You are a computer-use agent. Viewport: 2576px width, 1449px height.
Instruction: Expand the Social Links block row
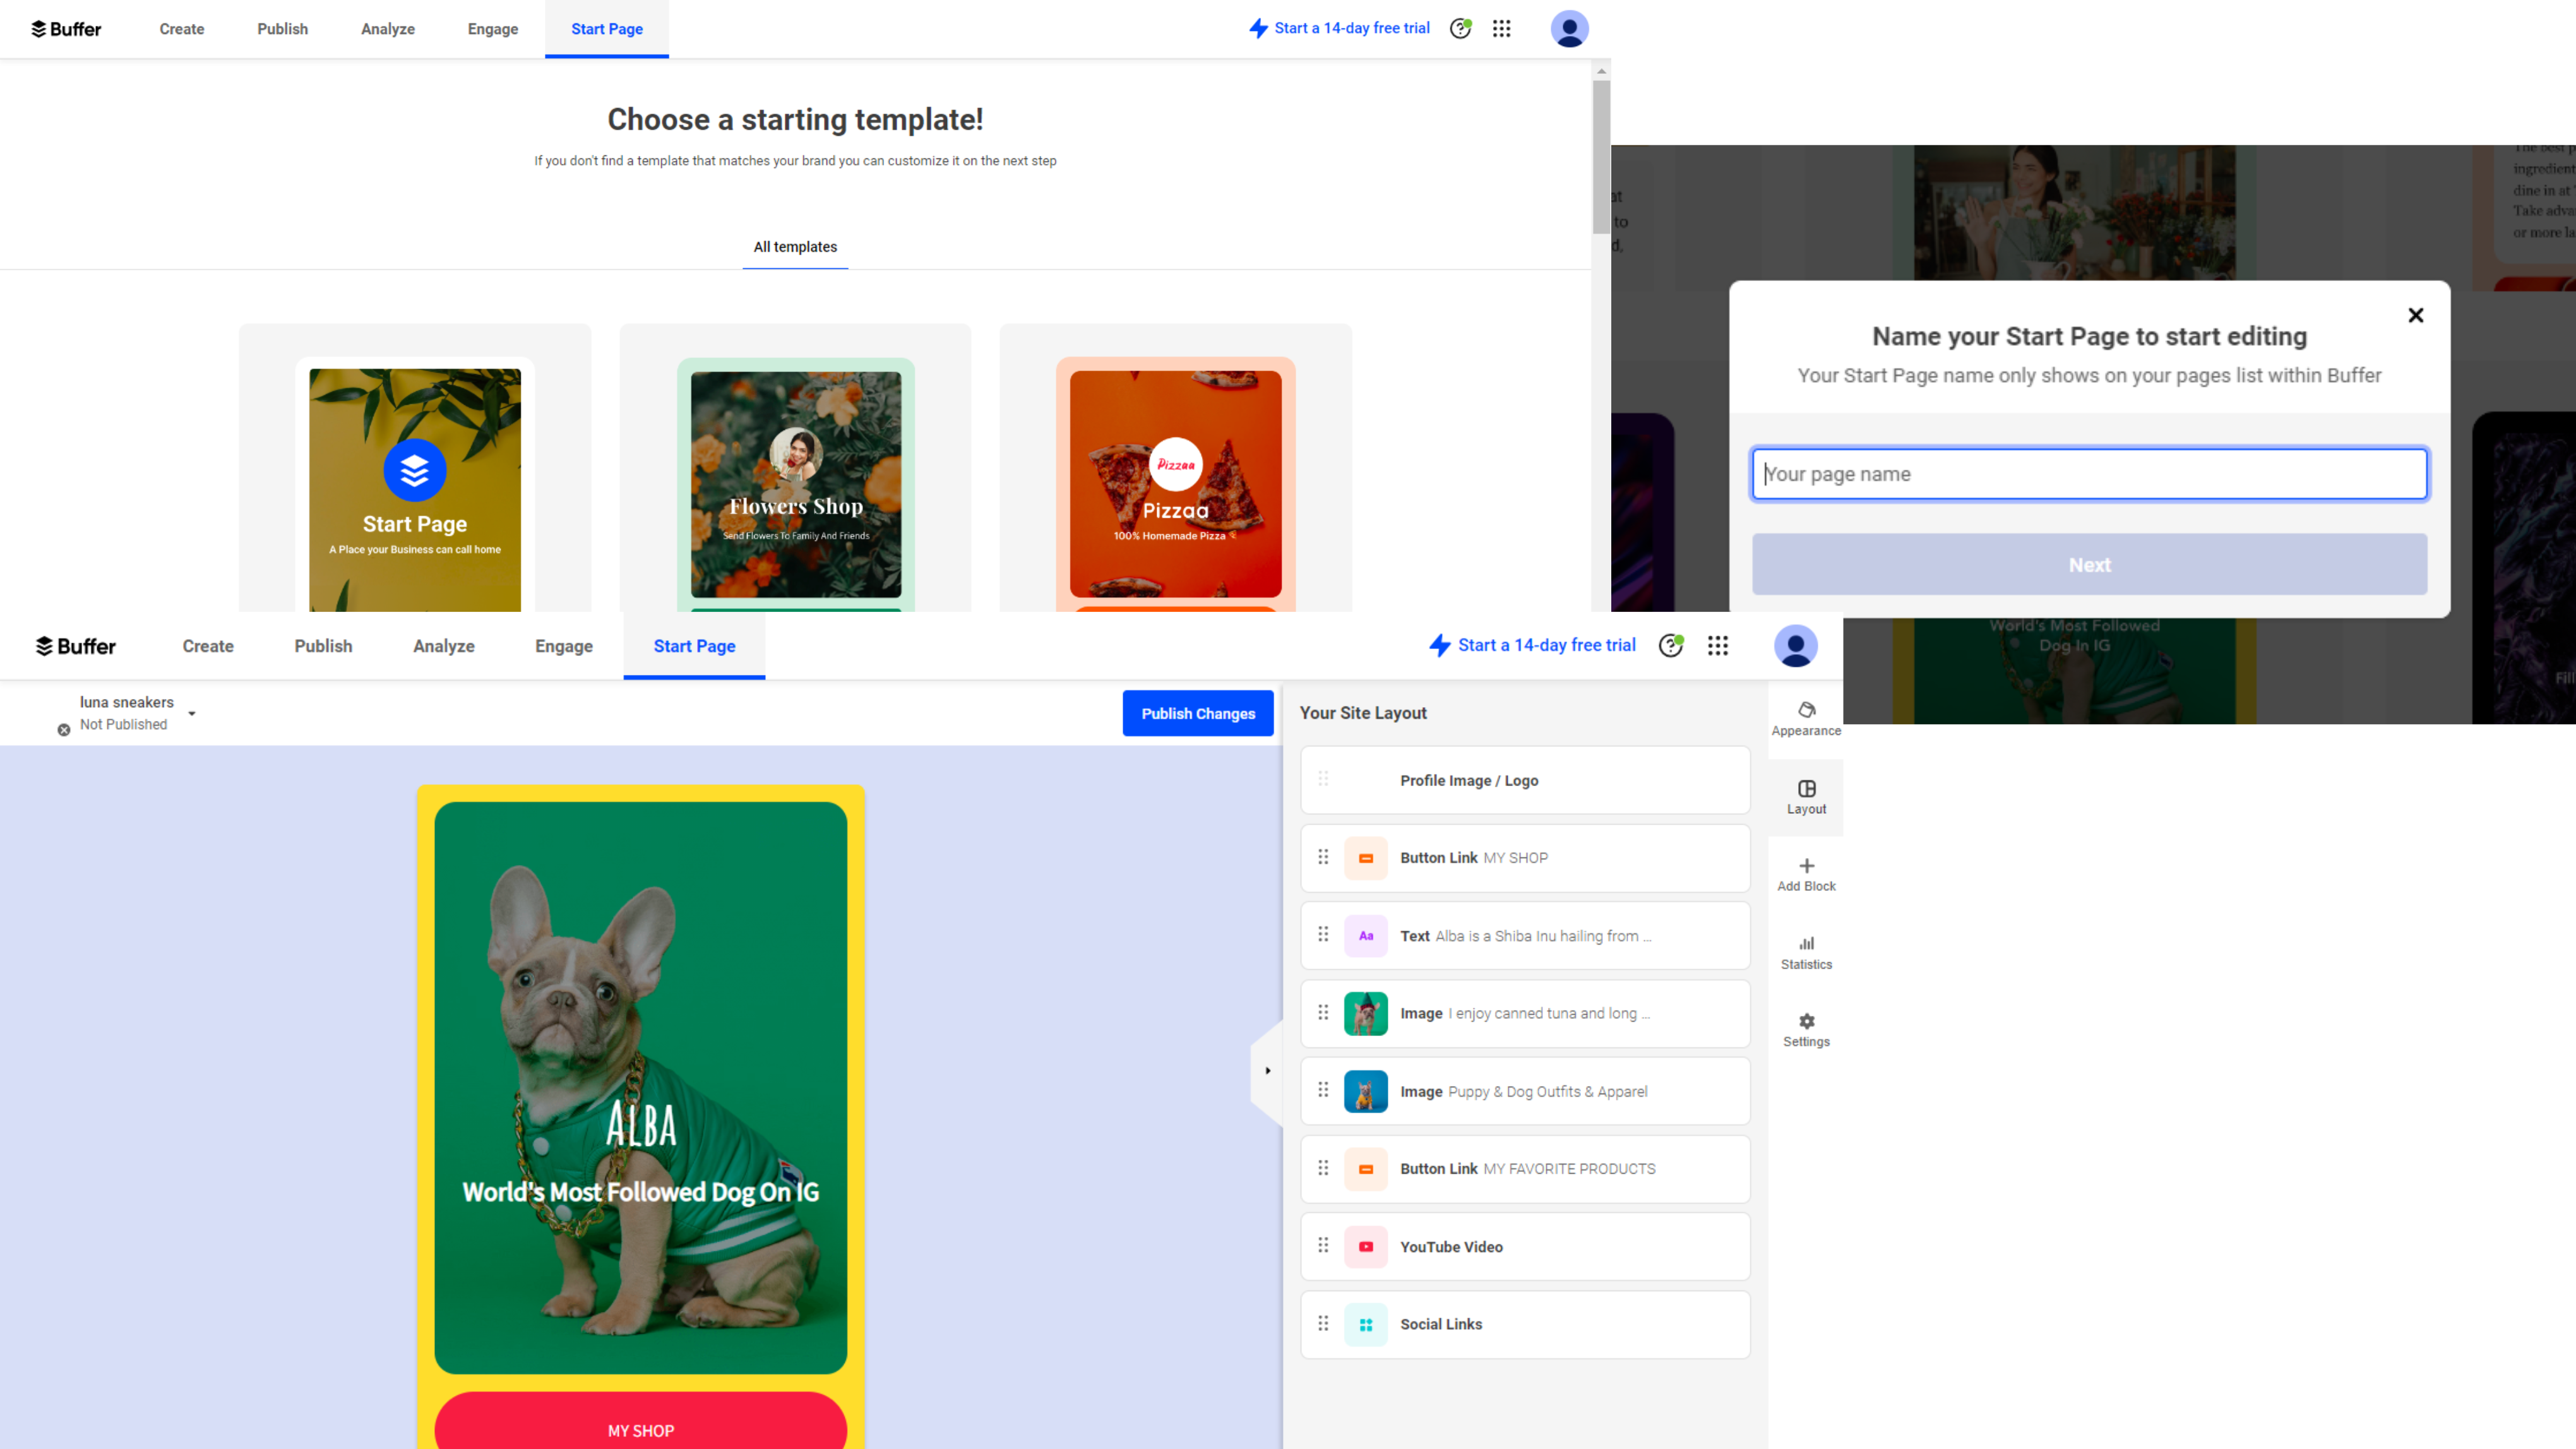pos(1525,1323)
